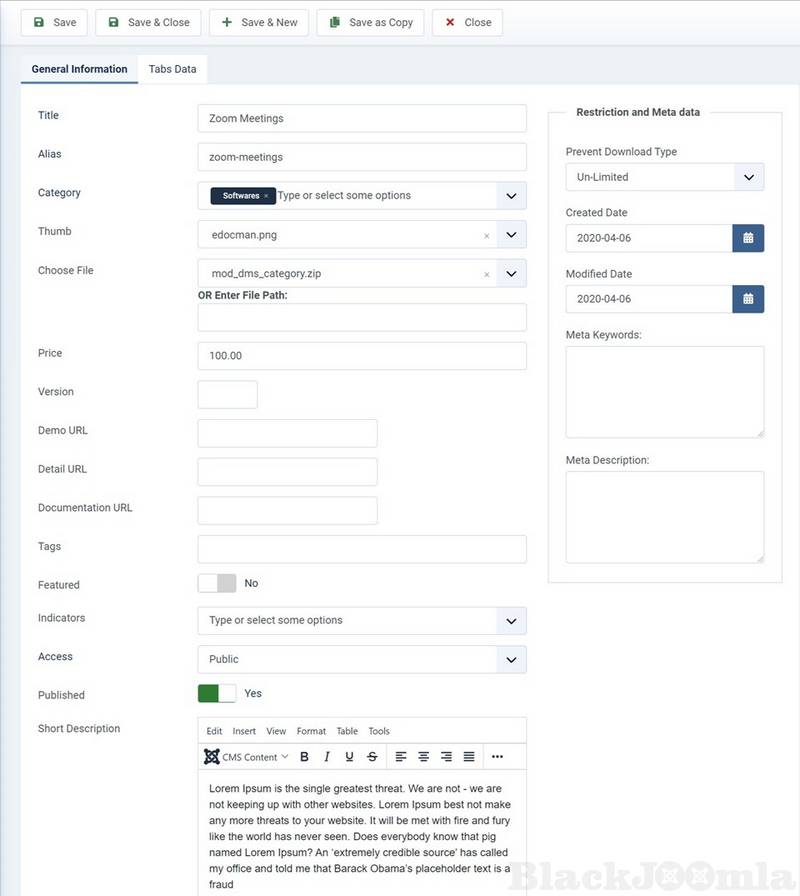Turn off the Published toggle
Screen dimensions: 800x896
(x=217, y=693)
